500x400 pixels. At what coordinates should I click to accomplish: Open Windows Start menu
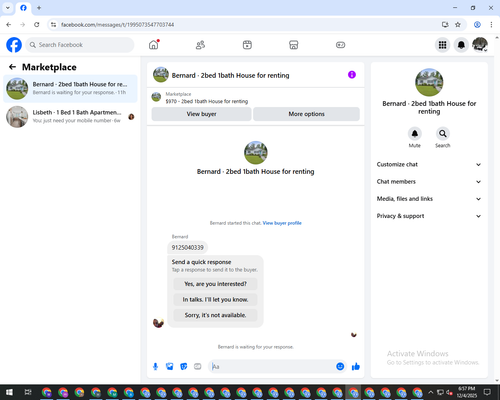tap(9, 392)
